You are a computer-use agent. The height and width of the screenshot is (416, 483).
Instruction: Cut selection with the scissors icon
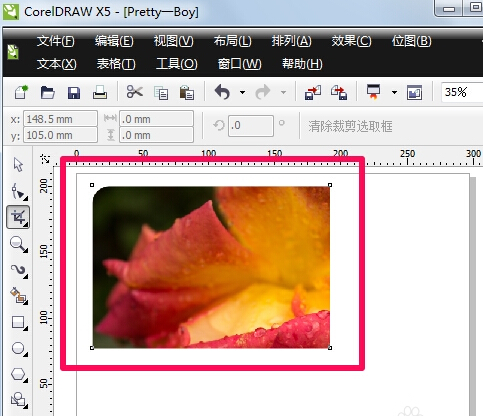134,92
